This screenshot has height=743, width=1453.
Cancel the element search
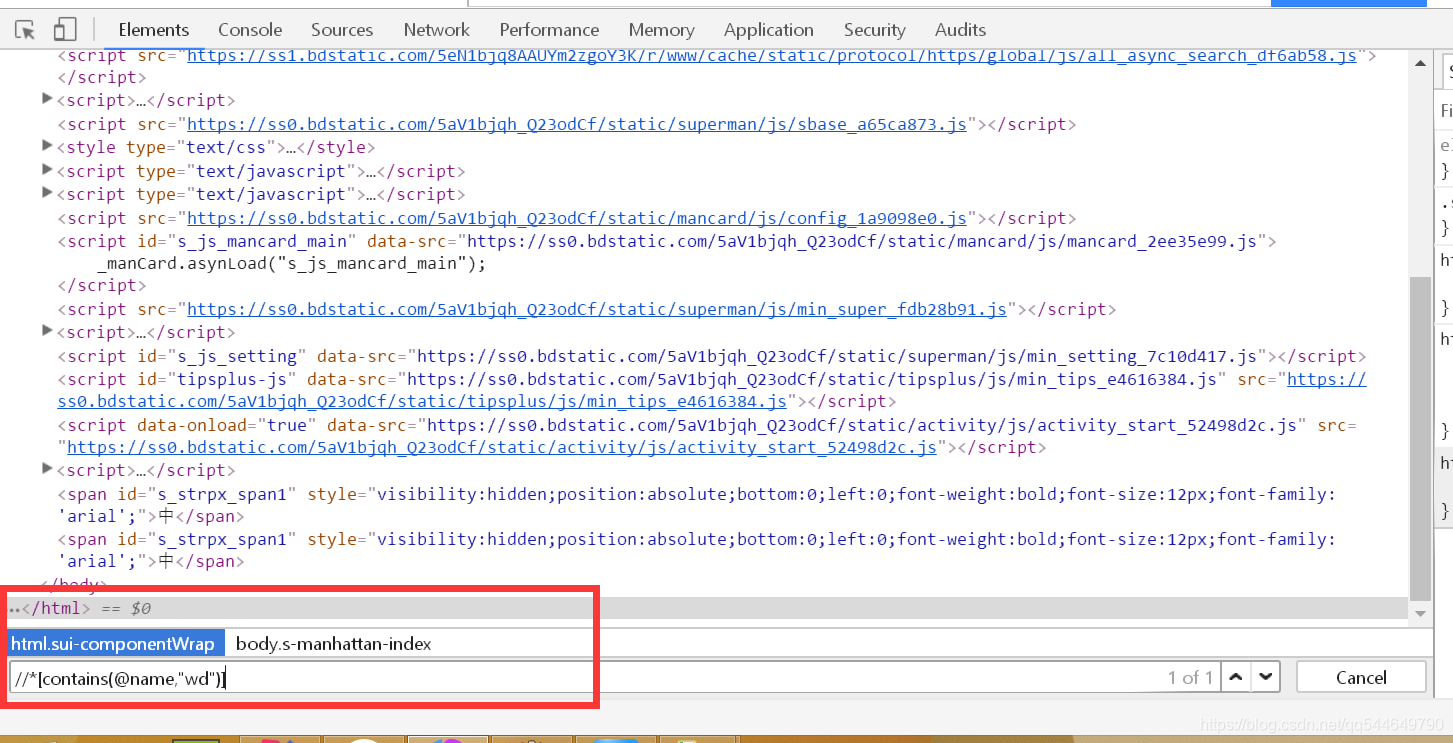pos(1361,677)
